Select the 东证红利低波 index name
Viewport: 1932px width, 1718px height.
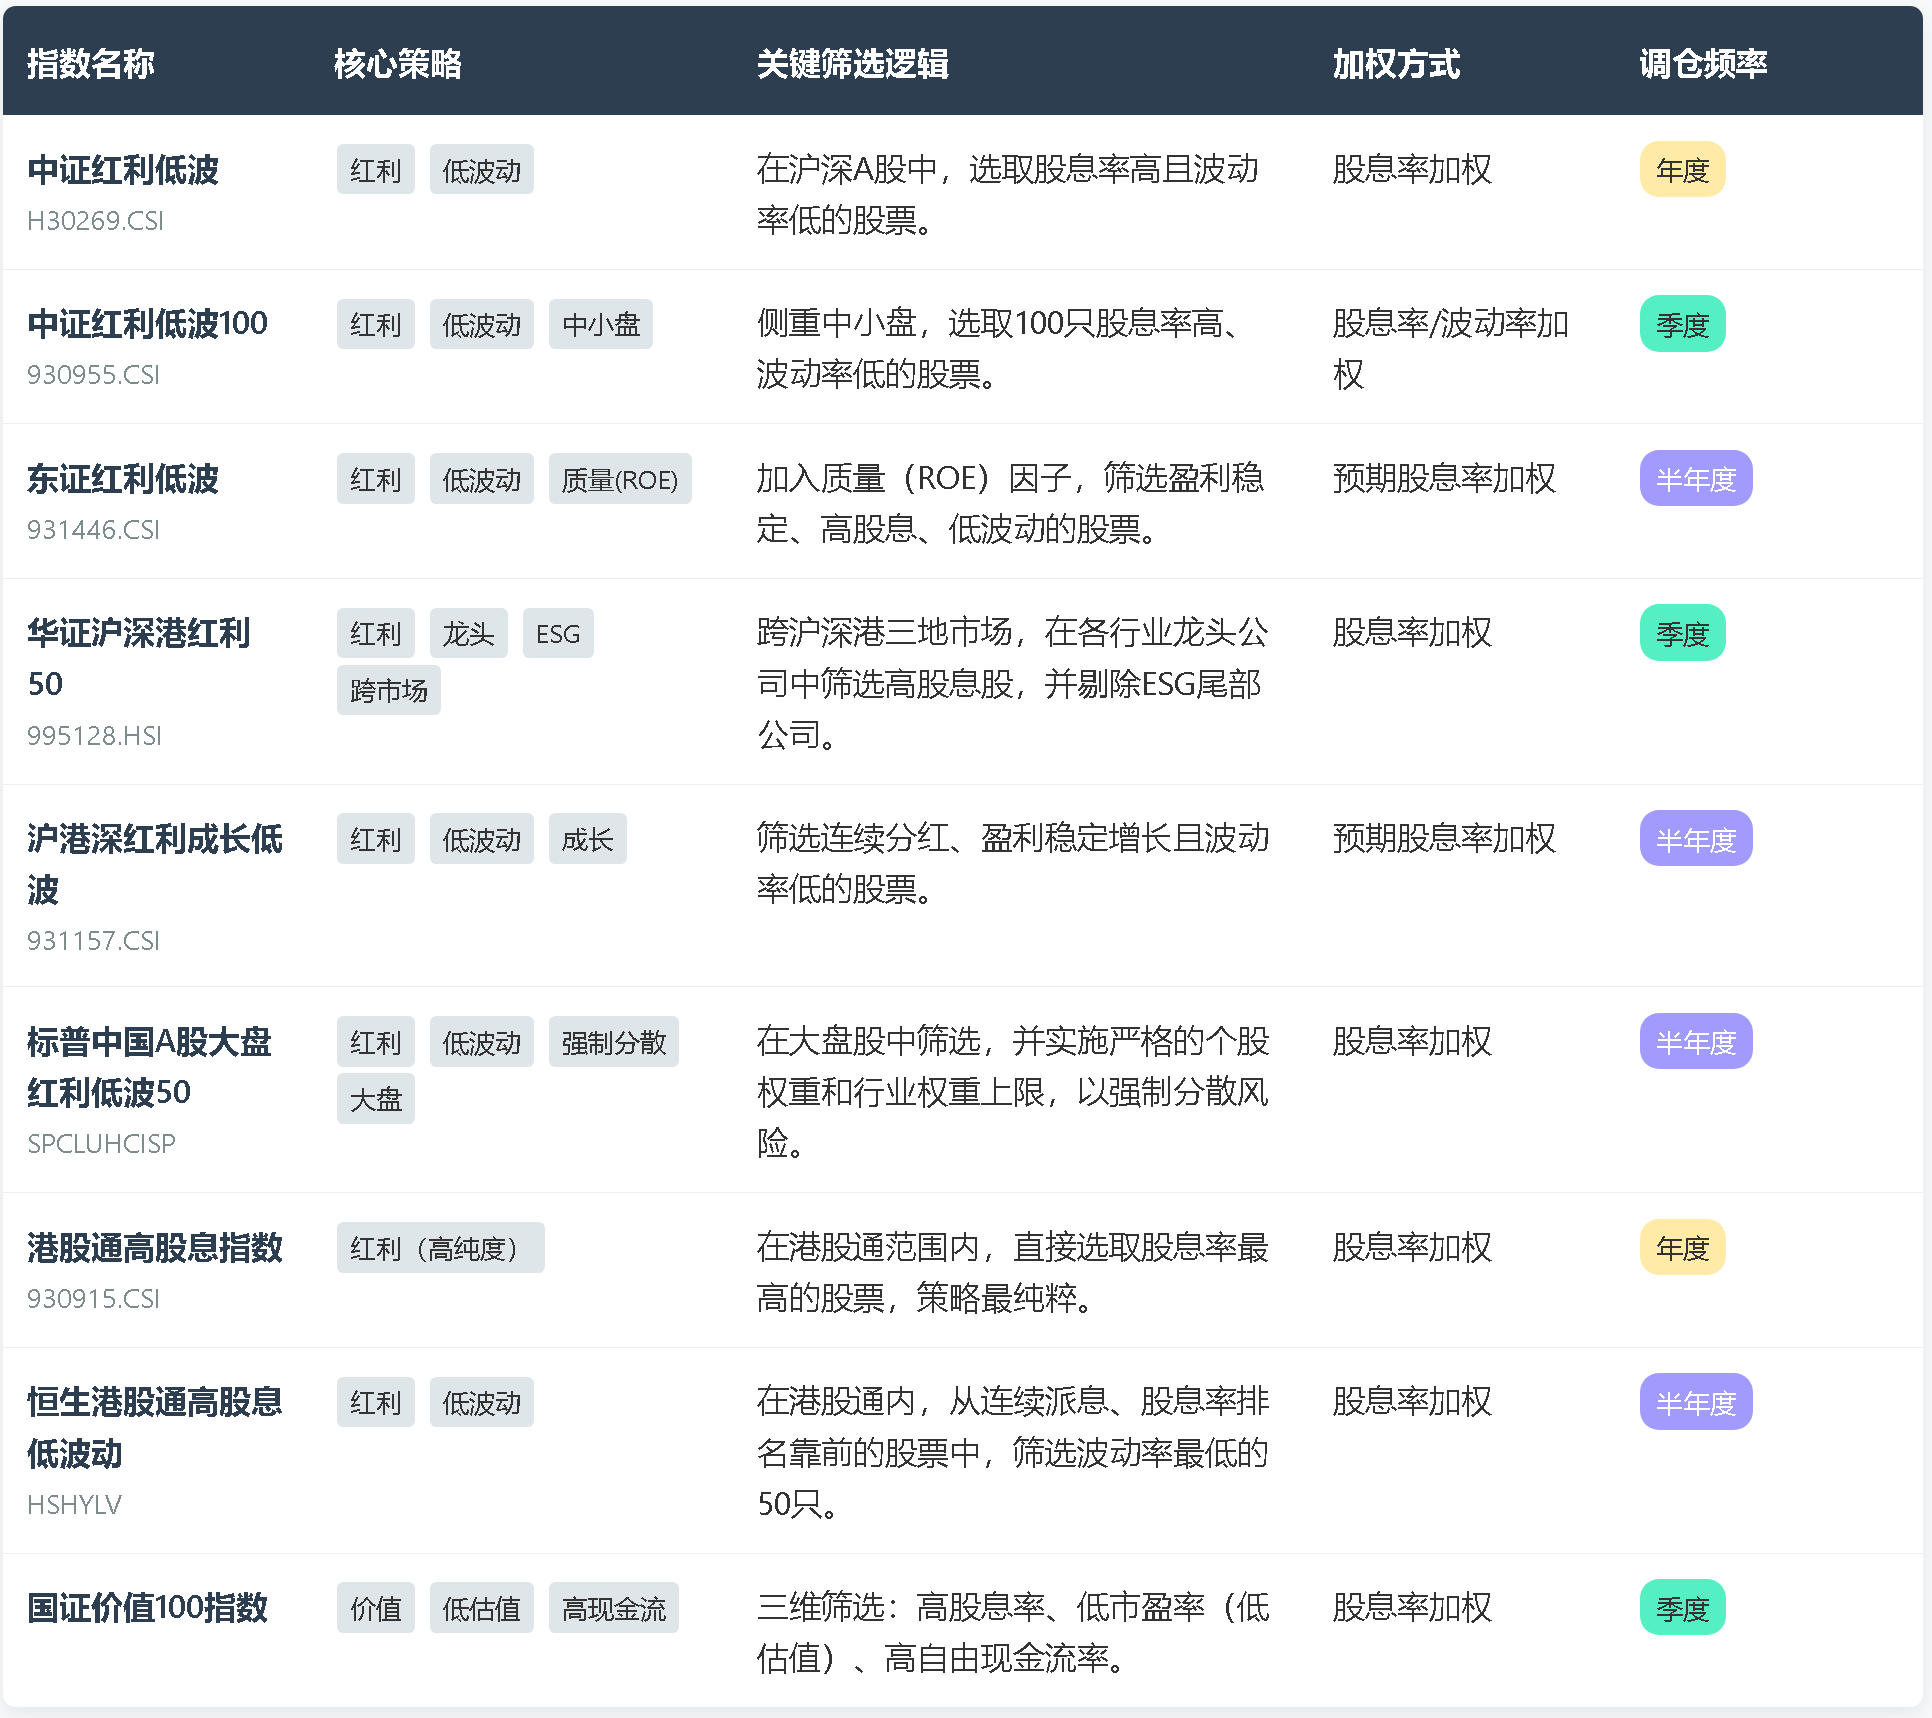(123, 479)
